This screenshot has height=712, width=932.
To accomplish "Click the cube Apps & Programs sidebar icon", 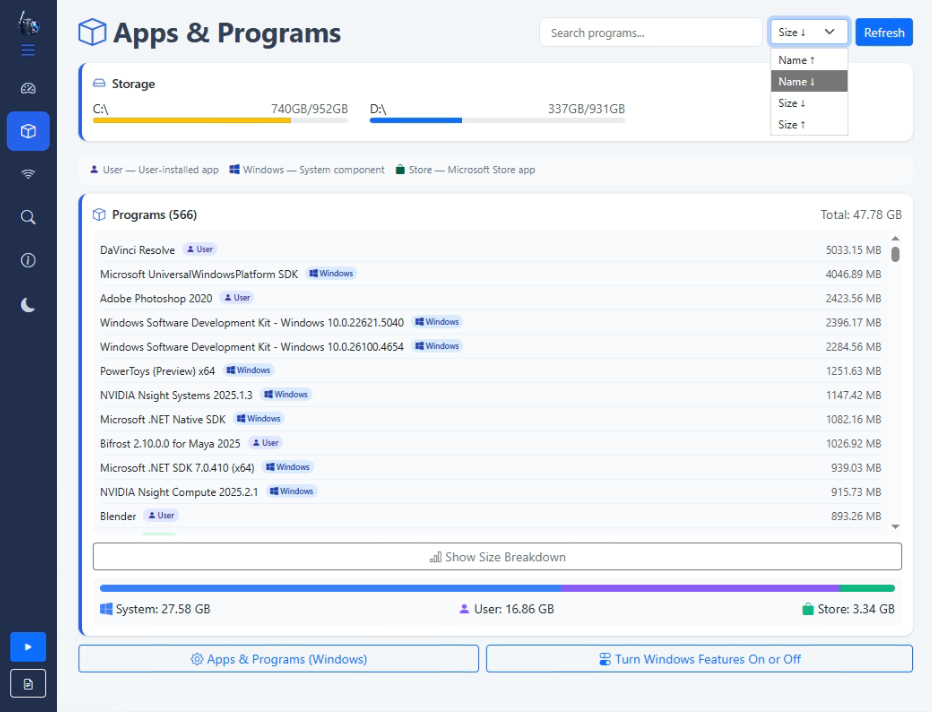I will tap(28, 131).
